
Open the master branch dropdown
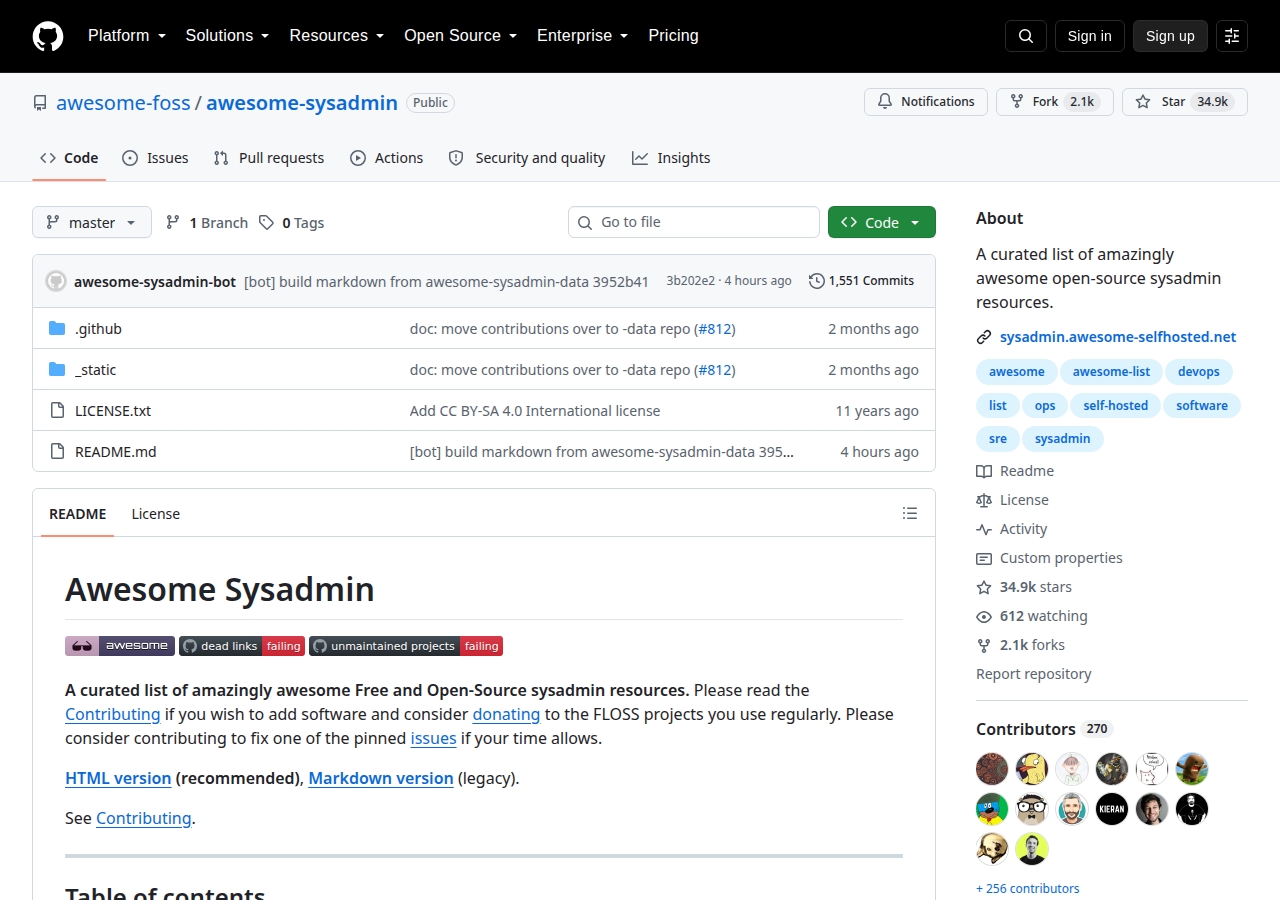click(x=92, y=222)
